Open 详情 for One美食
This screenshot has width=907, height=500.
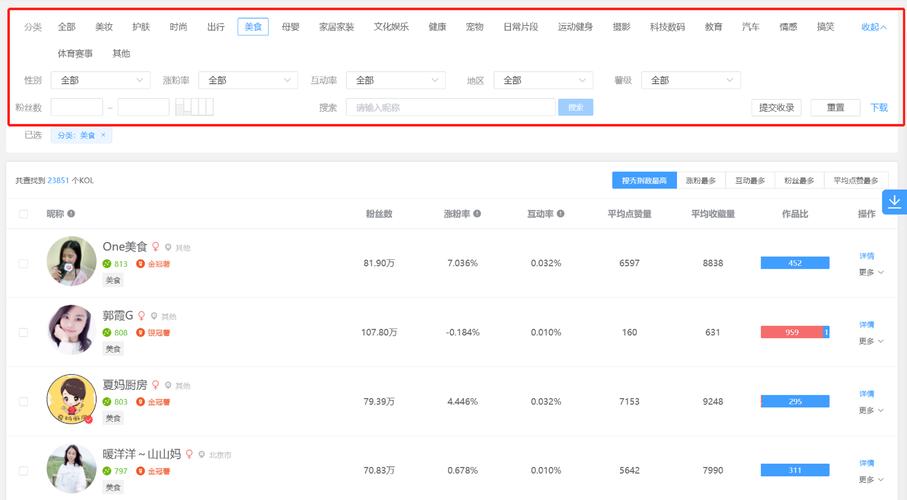click(867, 256)
